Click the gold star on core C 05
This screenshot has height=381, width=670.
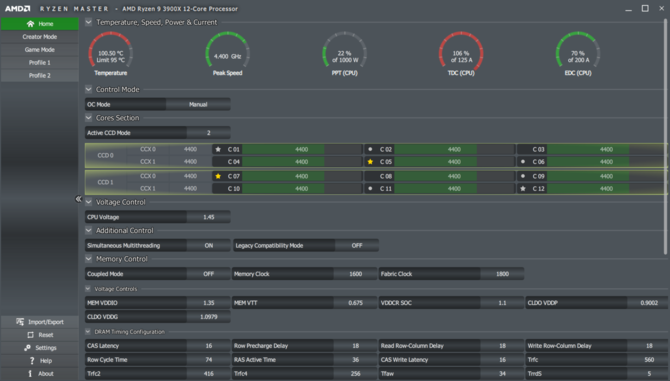370,161
